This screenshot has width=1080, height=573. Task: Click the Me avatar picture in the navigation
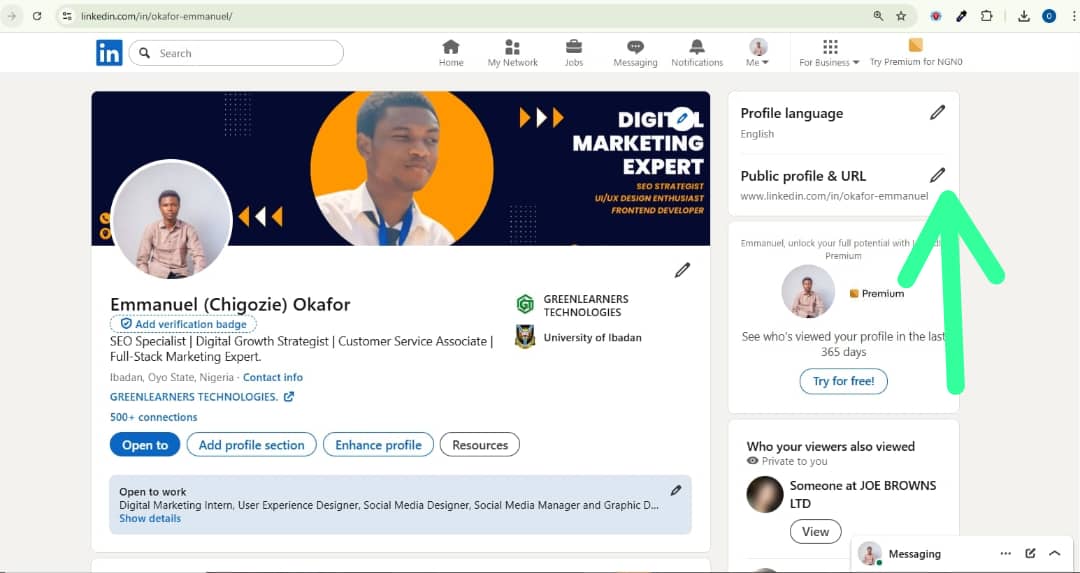[x=758, y=47]
